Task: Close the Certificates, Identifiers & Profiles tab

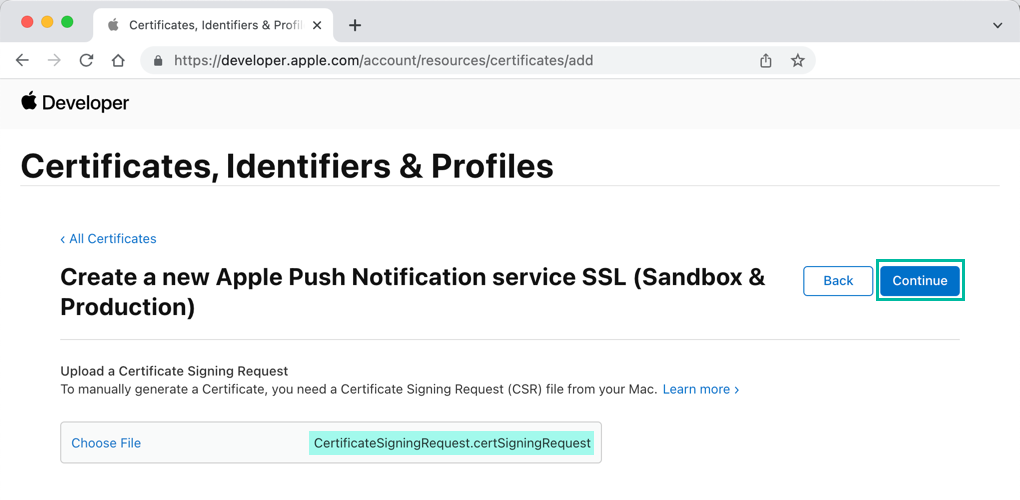Action: click(x=317, y=25)
